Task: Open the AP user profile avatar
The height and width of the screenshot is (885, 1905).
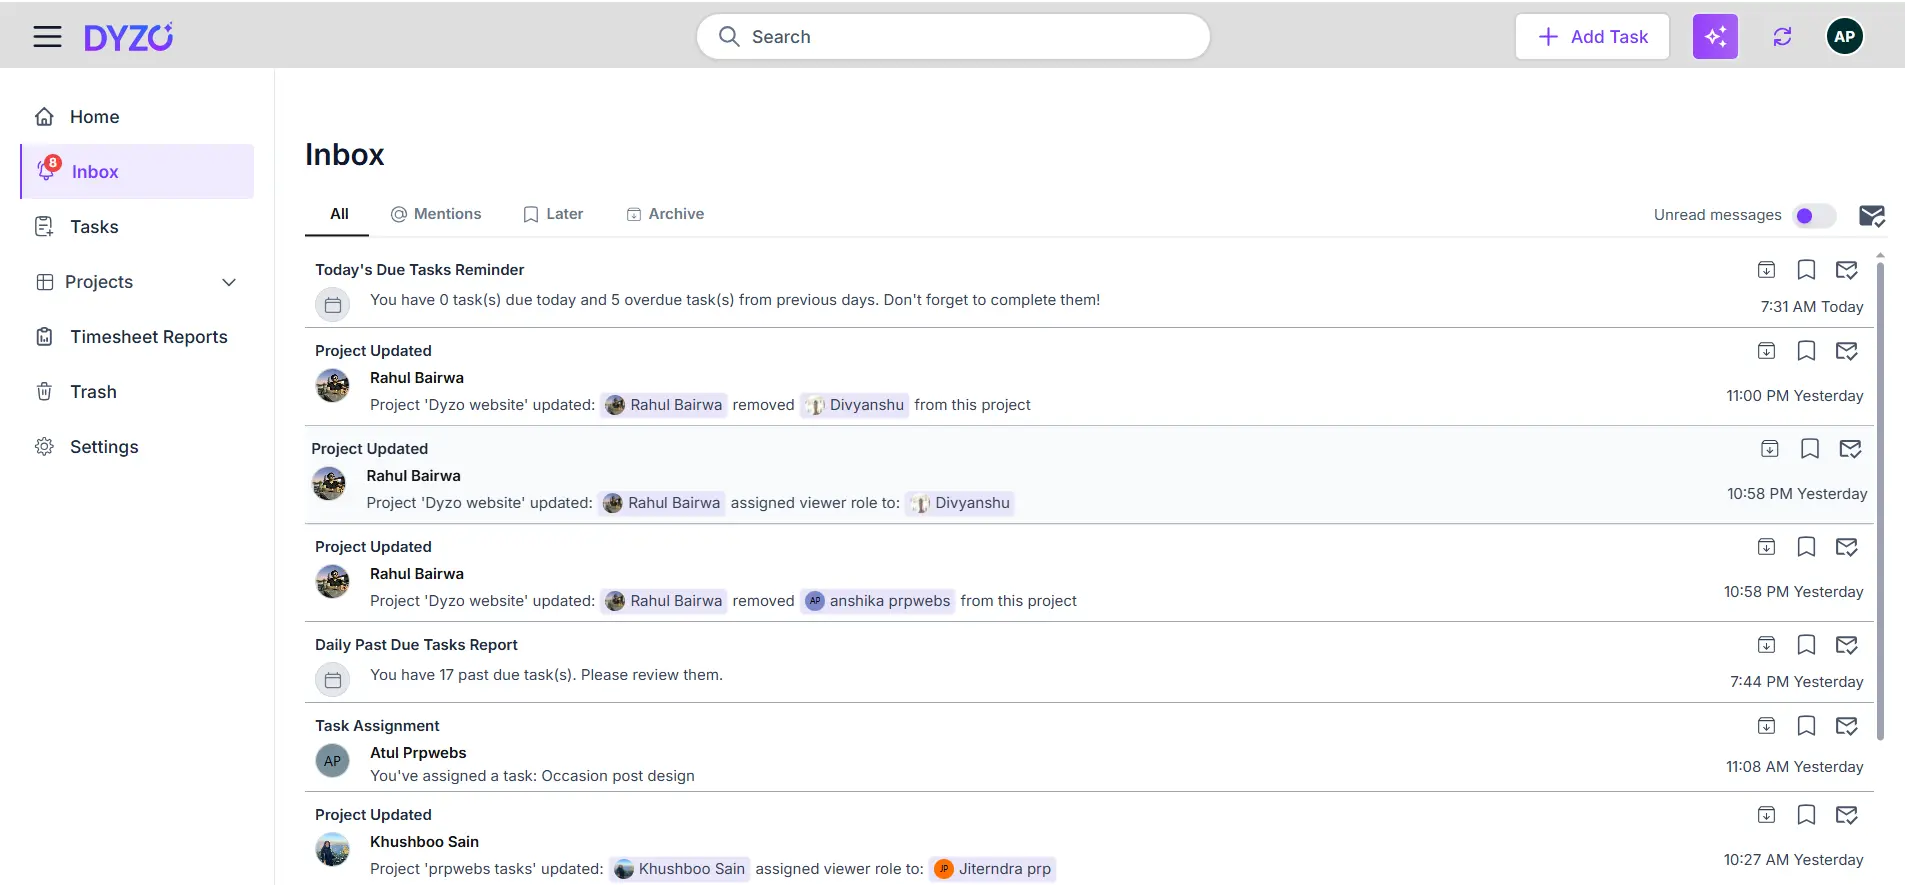Action: tap(1844, 37)
